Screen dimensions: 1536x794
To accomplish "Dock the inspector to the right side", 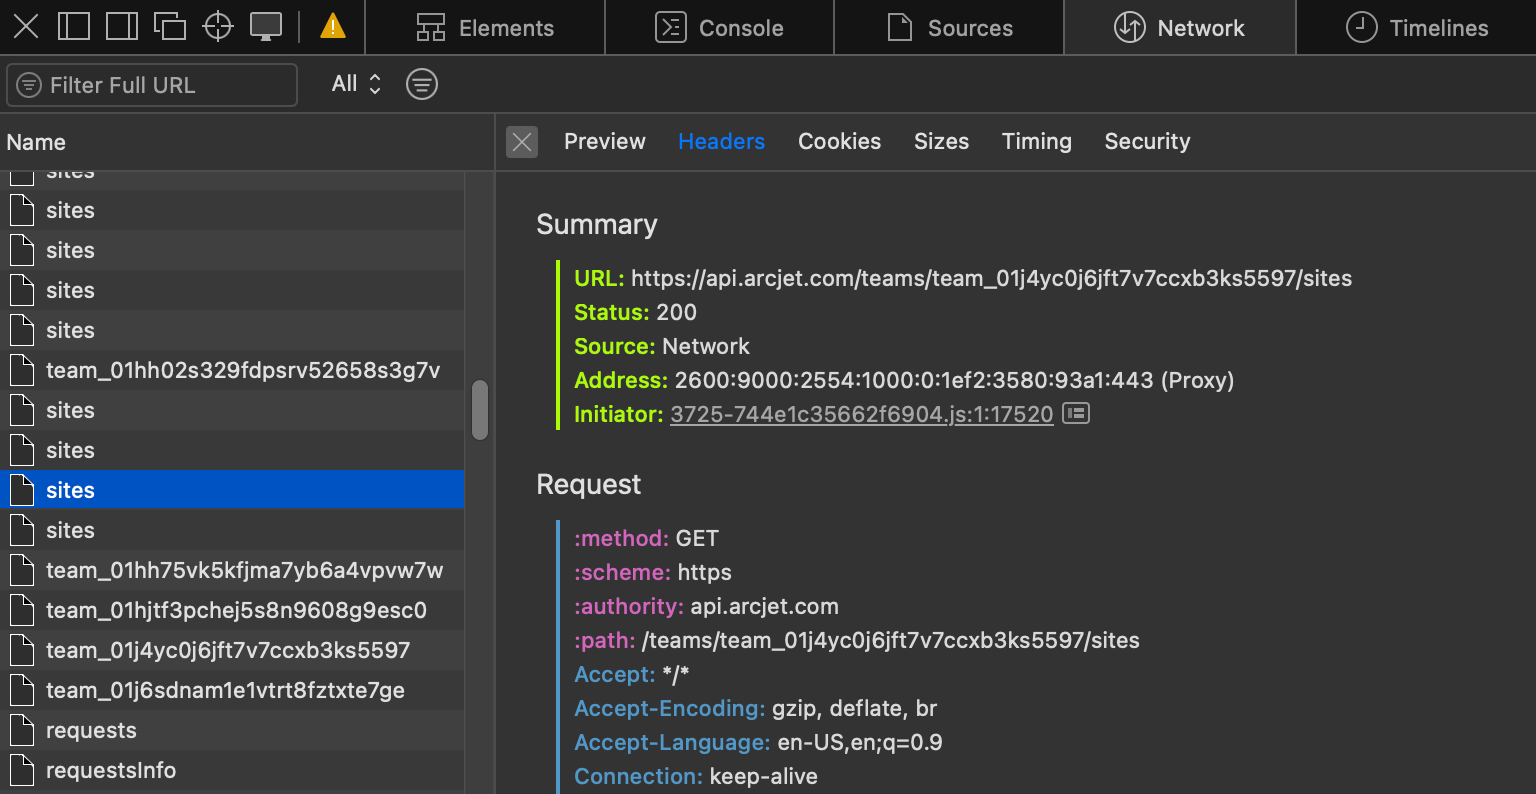I will (122, 27).
